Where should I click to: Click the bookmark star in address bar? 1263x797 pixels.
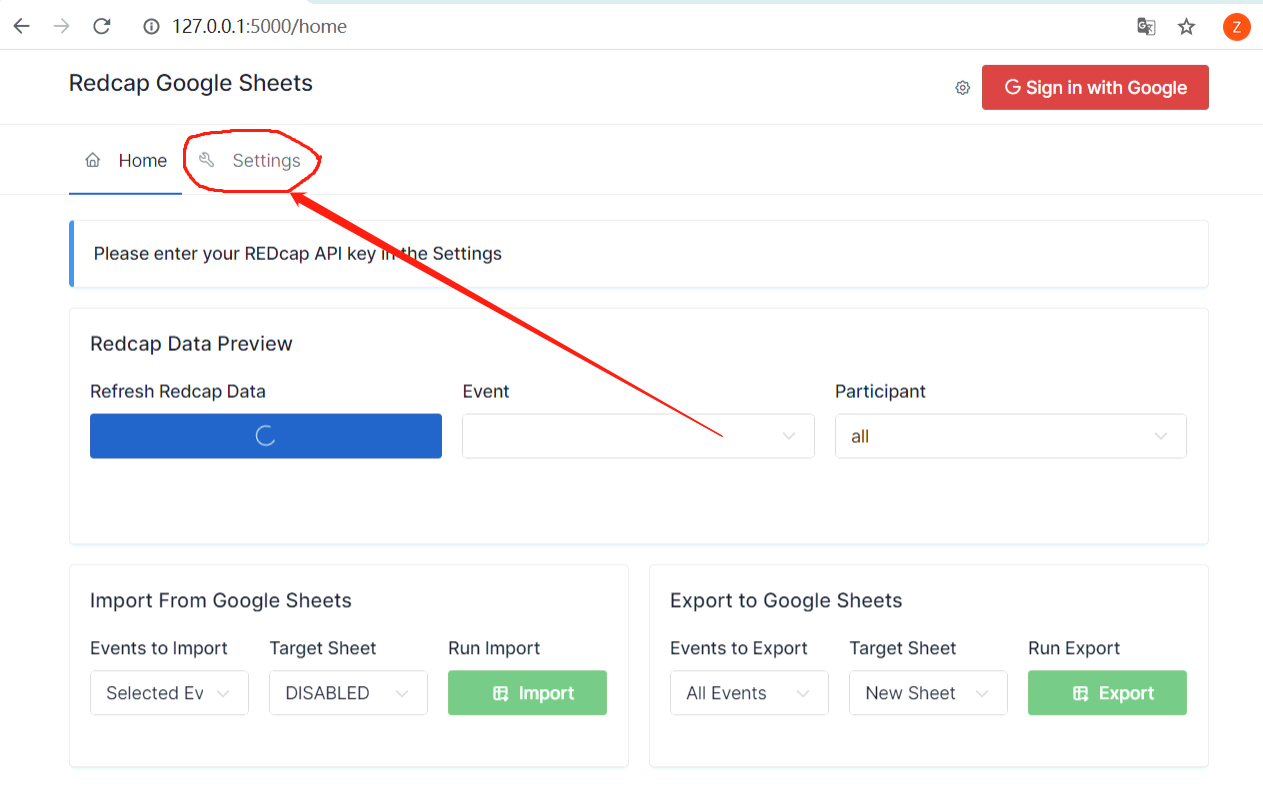coord(1186,27)
